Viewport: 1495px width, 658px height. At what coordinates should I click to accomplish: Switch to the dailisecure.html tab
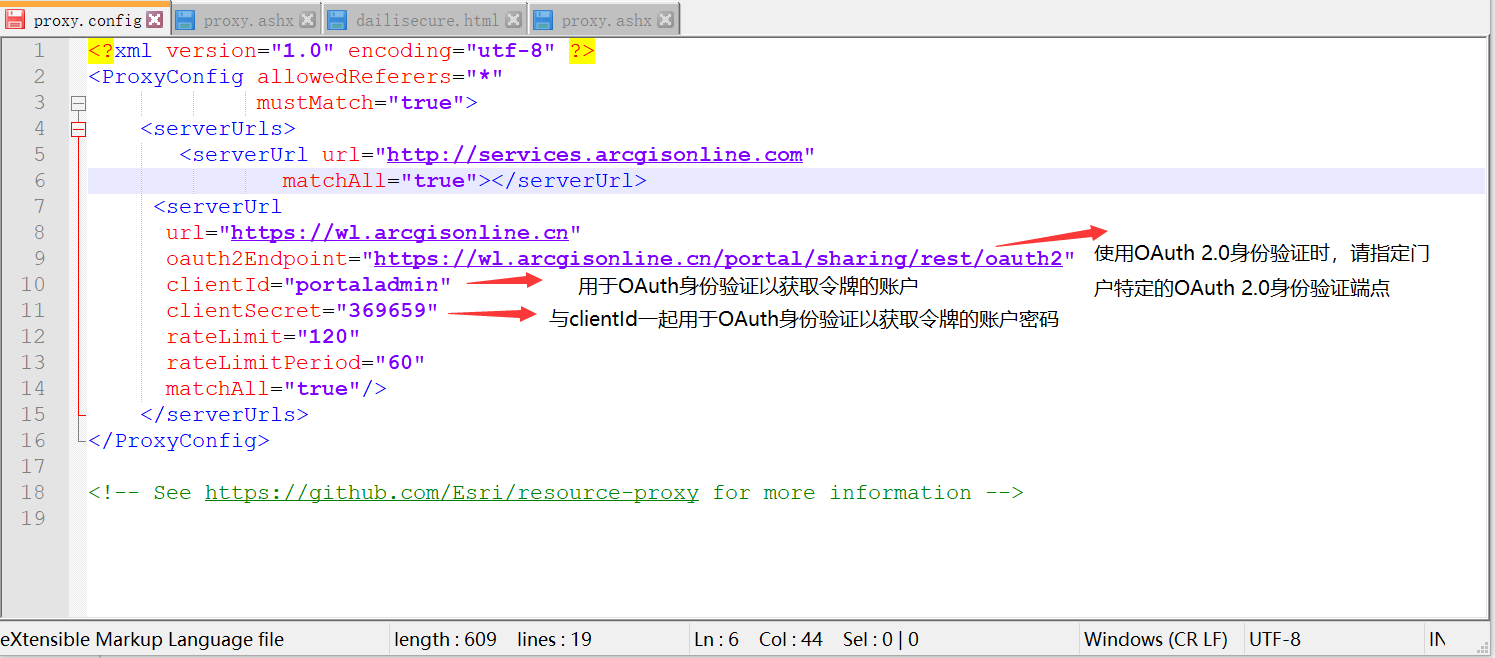tap(426, 19)
